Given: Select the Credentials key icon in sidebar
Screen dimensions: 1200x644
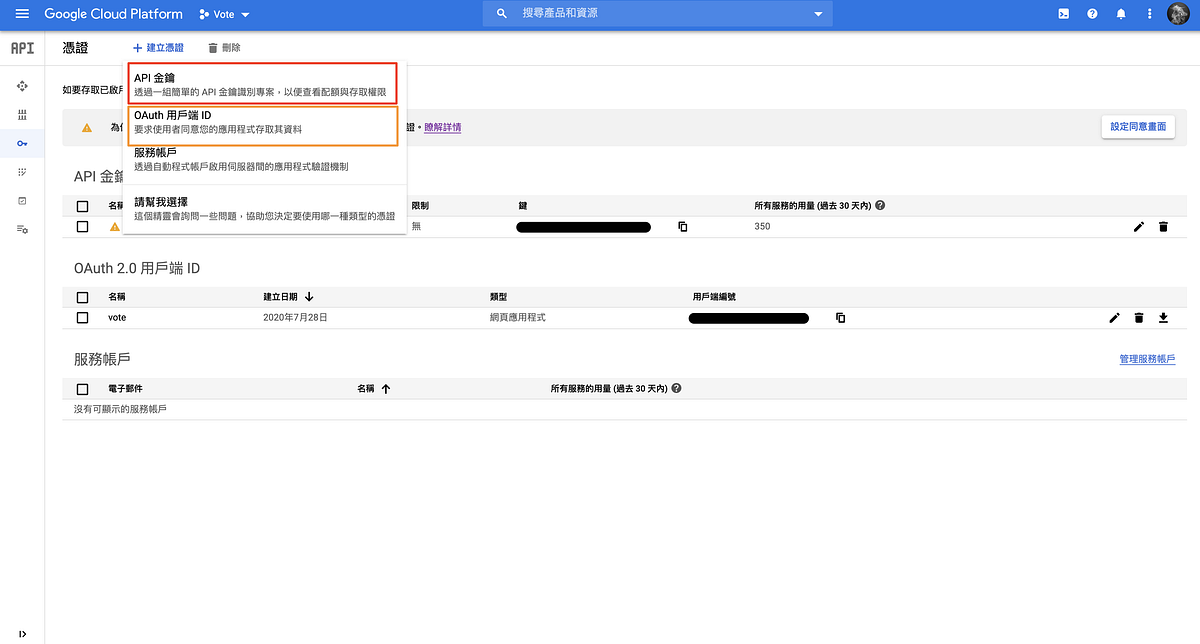Looking at the screenshot, I should click(22, 143).
